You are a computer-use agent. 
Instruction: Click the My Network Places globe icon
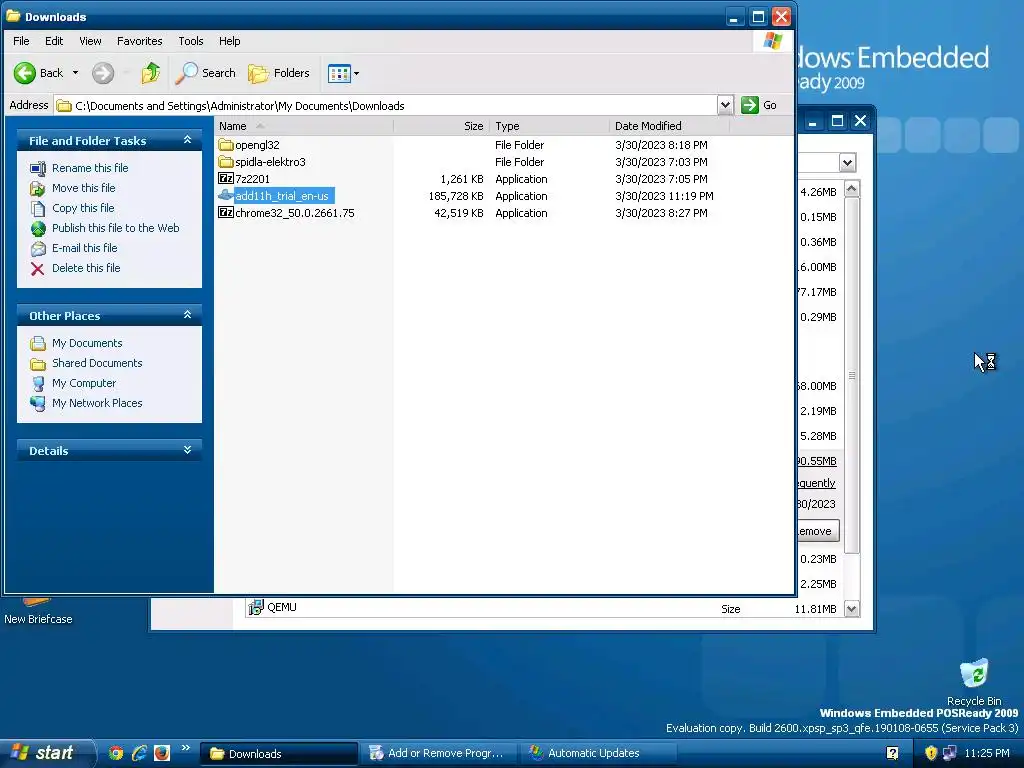tap(38, 404)
